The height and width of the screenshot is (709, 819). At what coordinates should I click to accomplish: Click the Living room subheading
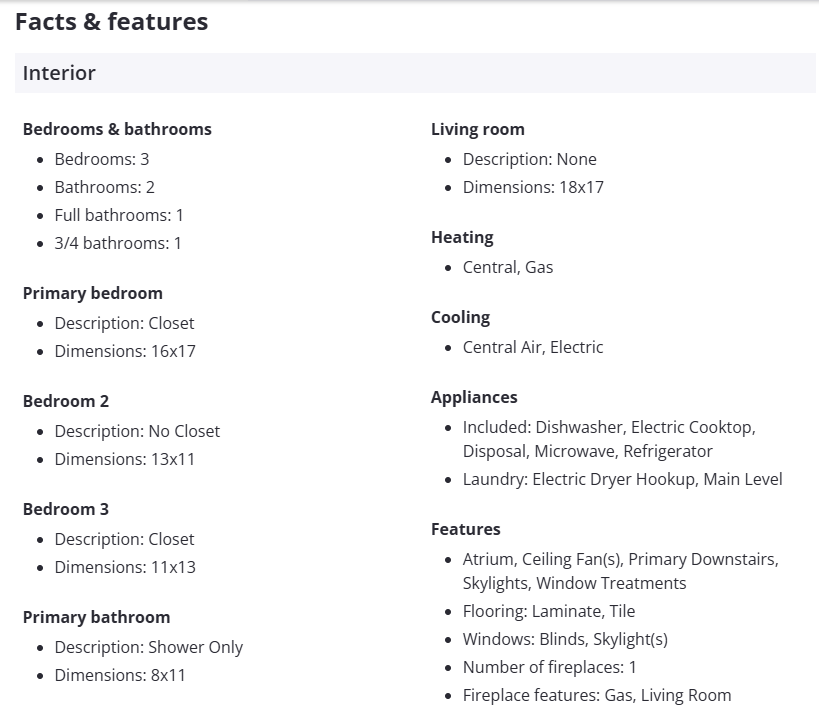coord(477,129)
